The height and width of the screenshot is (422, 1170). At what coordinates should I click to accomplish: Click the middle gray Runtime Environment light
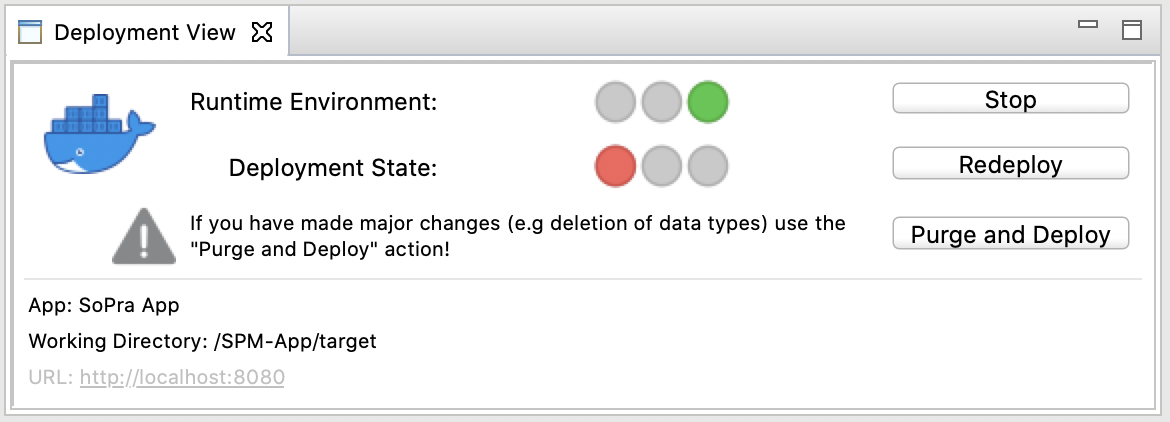point(661,102)
